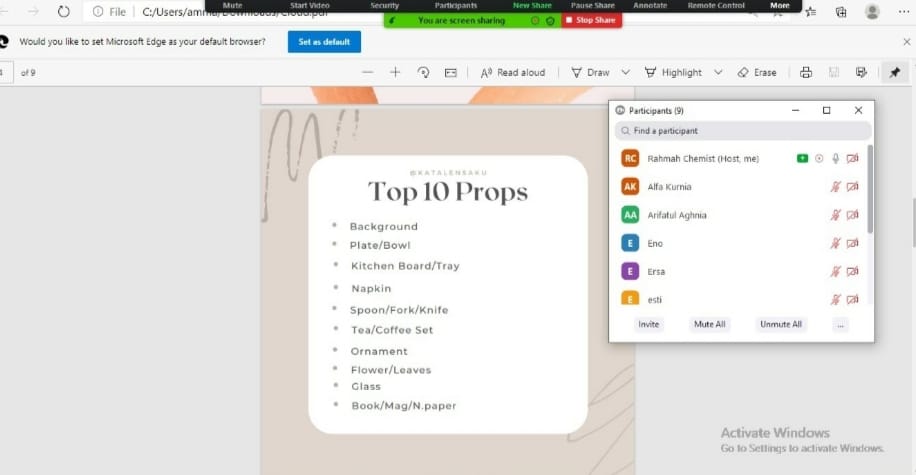Toggle fit to page width
Screen dimensions: 916x475
tap(451, 72)
